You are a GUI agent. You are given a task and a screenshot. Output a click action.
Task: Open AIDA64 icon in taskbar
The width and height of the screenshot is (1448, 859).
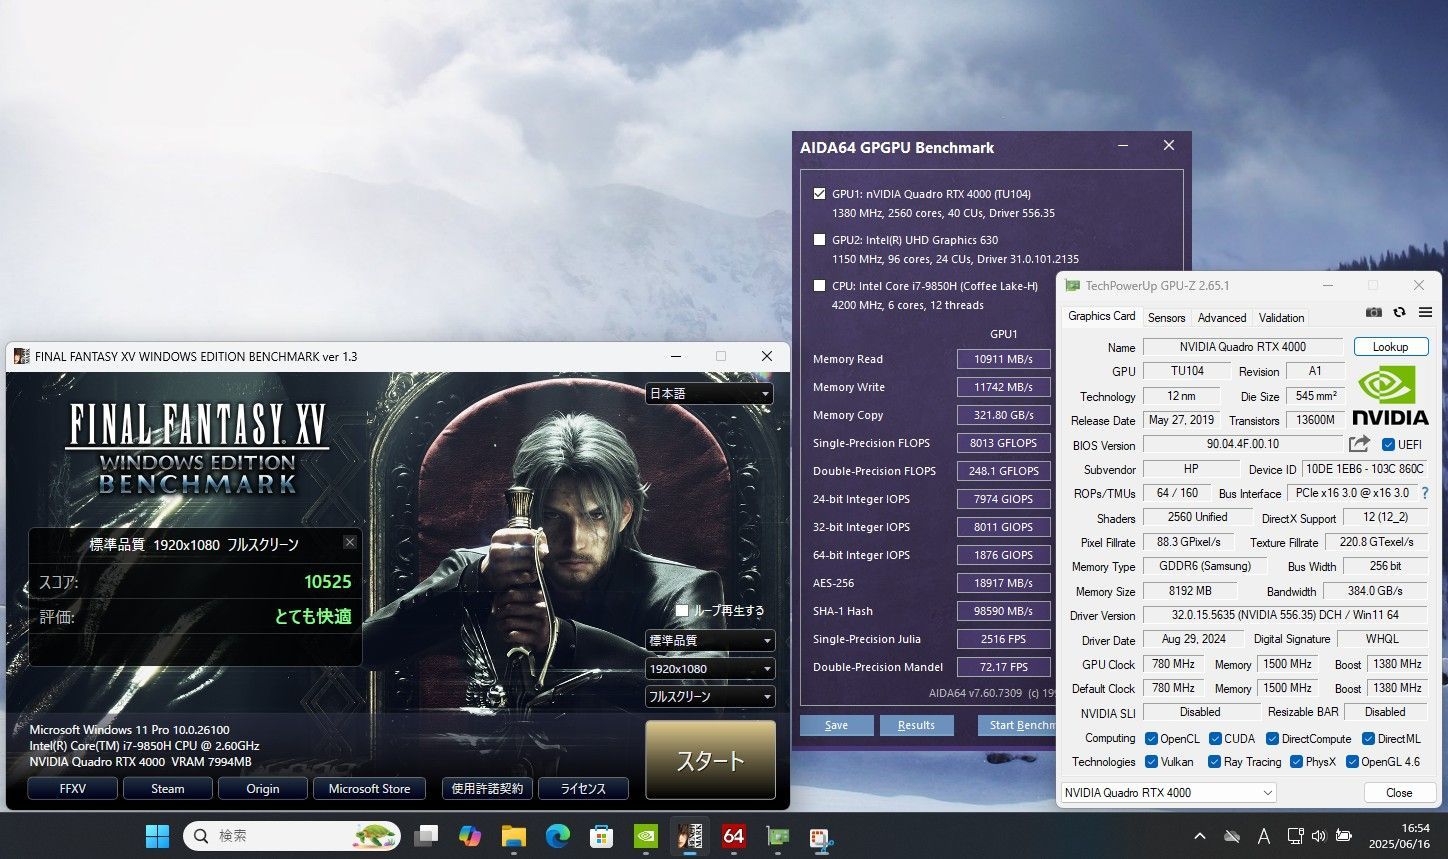coord(734,836)
